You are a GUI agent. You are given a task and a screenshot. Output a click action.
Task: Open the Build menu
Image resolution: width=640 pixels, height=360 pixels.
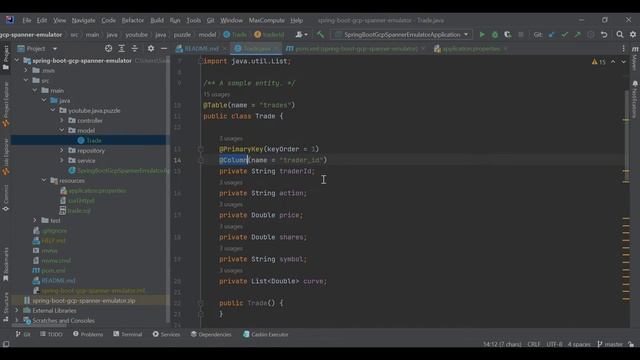[157, 20]
